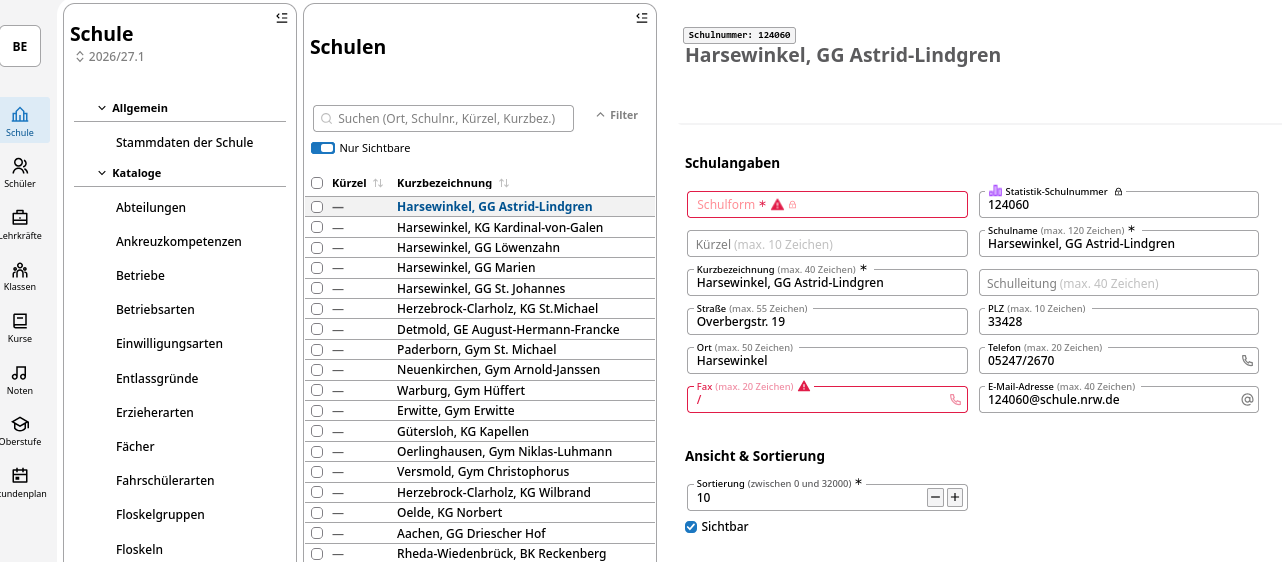
Task: Open the Abteilungen catalog
Action: (151, 207)
